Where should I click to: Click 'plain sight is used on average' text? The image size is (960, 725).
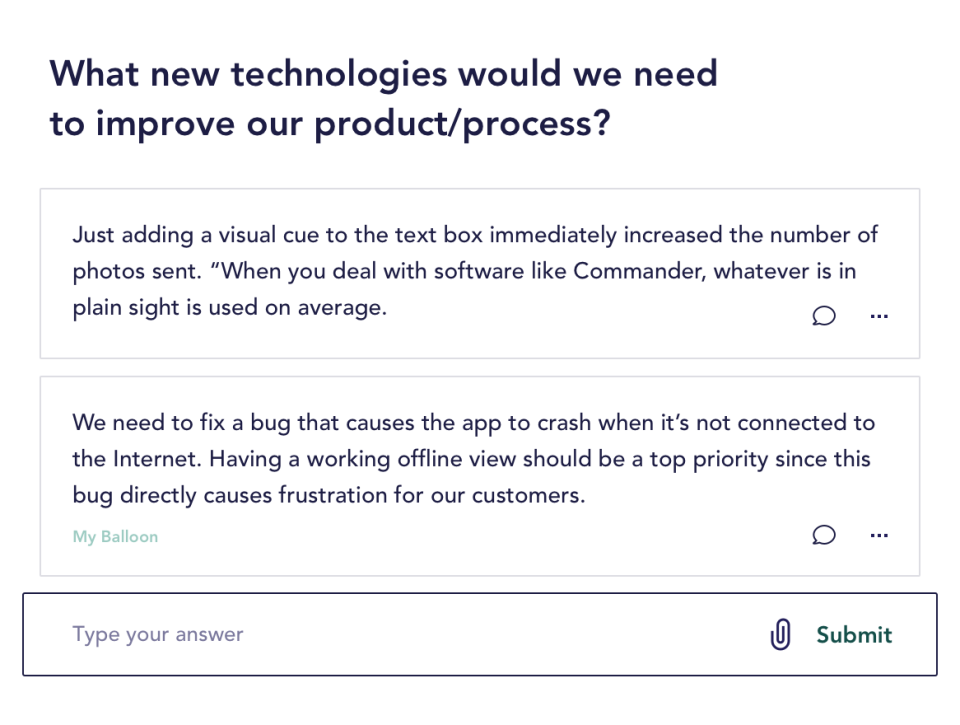[x=229, y=307]
